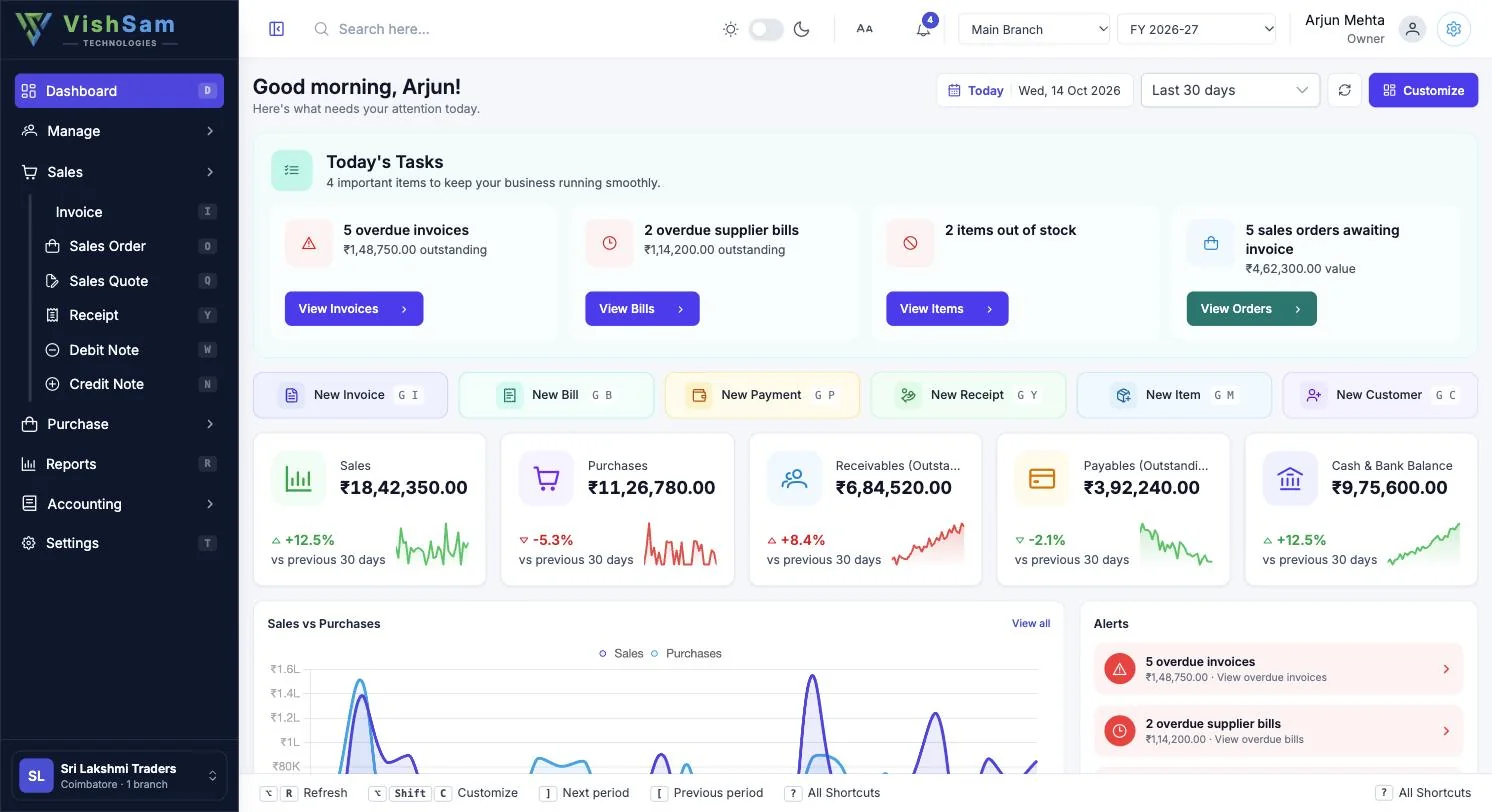
Task: Open the Last 30 days period dropdown
Action: click(1230, 90)
